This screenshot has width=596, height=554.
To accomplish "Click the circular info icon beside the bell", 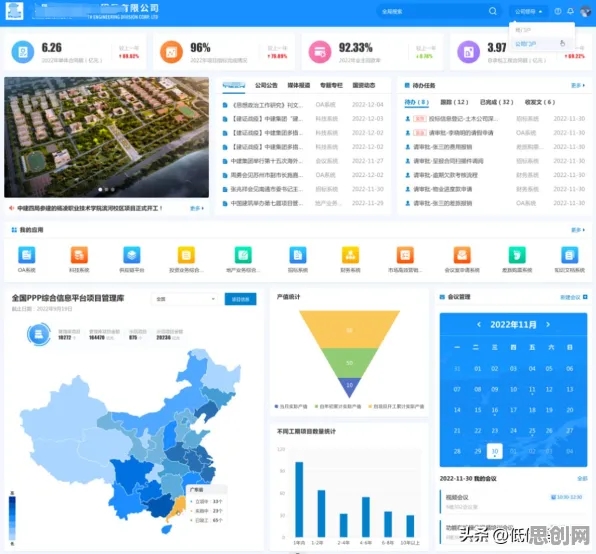I will 558,11.
